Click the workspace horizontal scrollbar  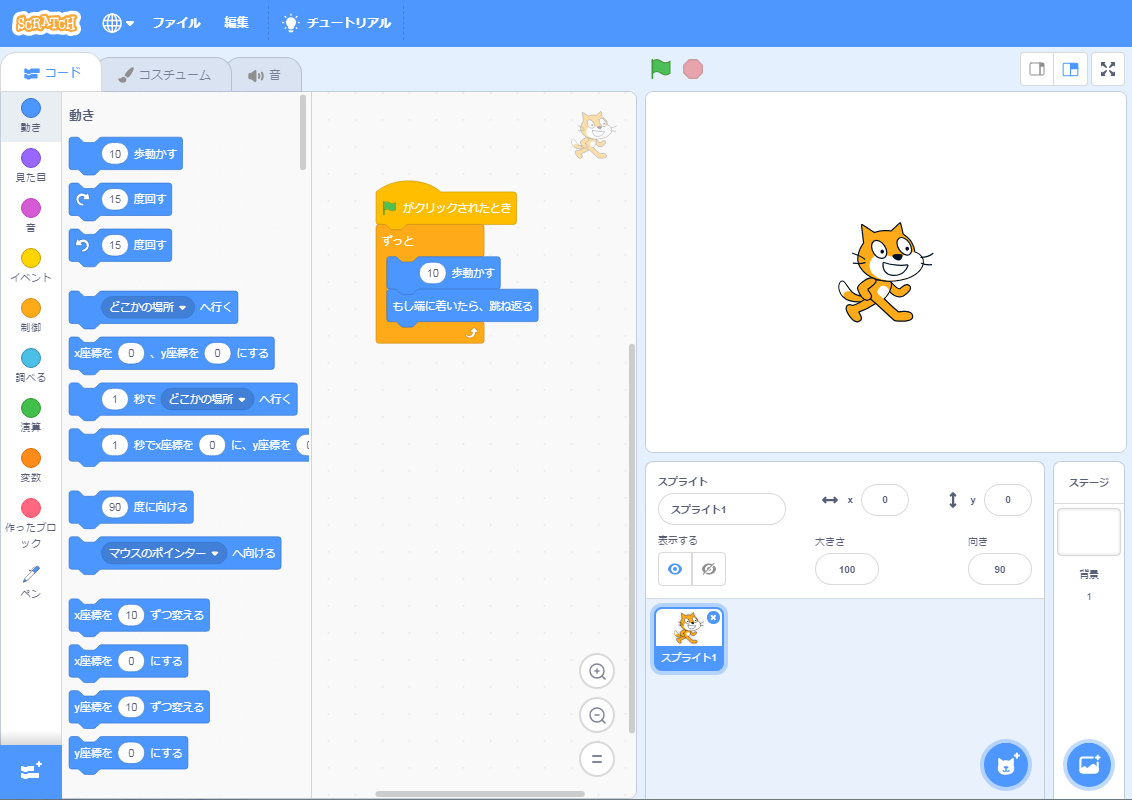[480, 794]
